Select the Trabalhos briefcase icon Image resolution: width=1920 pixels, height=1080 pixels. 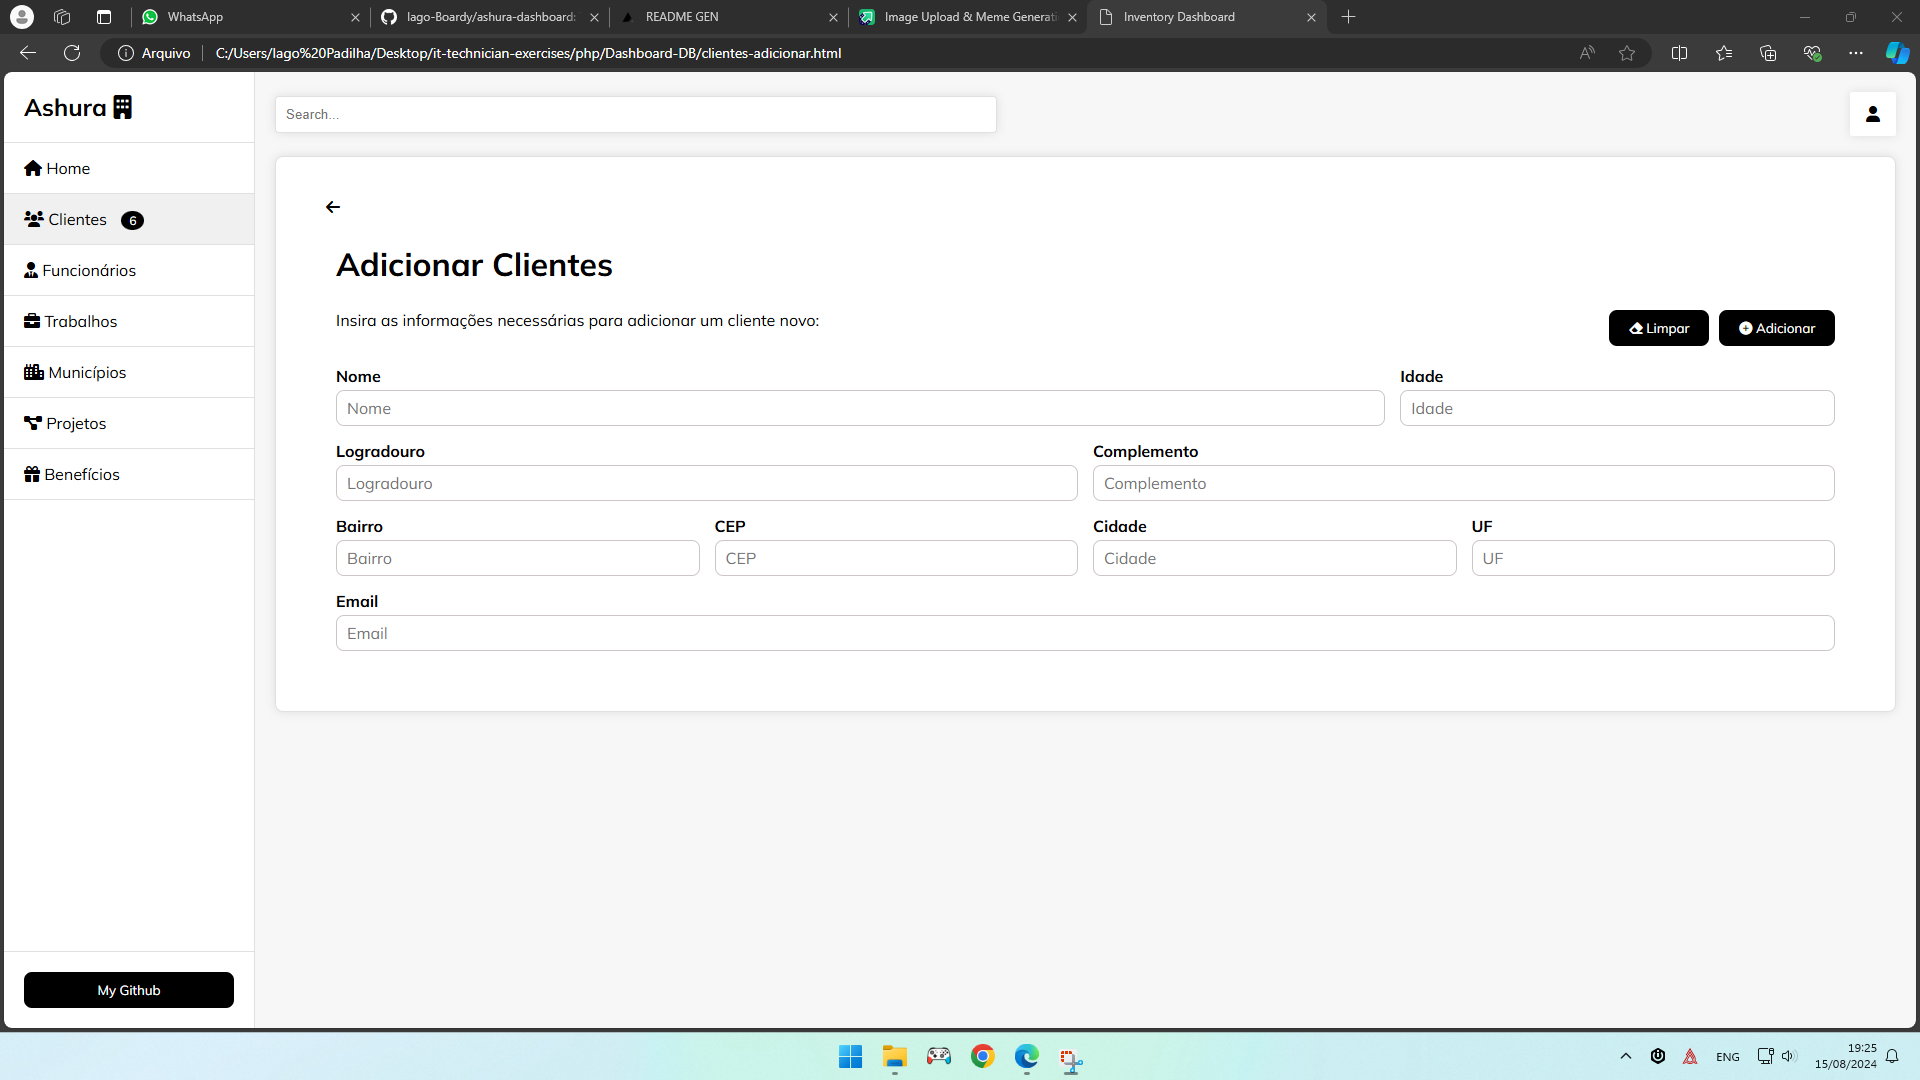[31, 321]
